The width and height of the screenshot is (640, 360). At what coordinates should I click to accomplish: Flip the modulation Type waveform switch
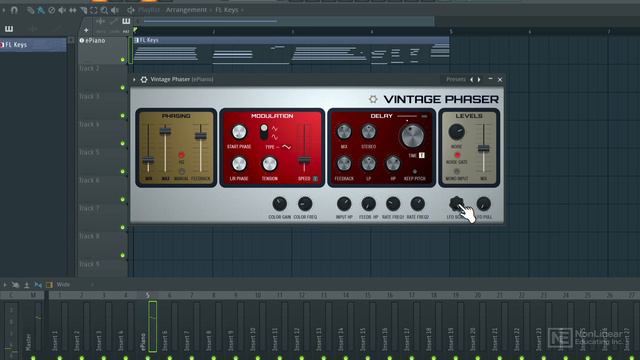[264, 132]
